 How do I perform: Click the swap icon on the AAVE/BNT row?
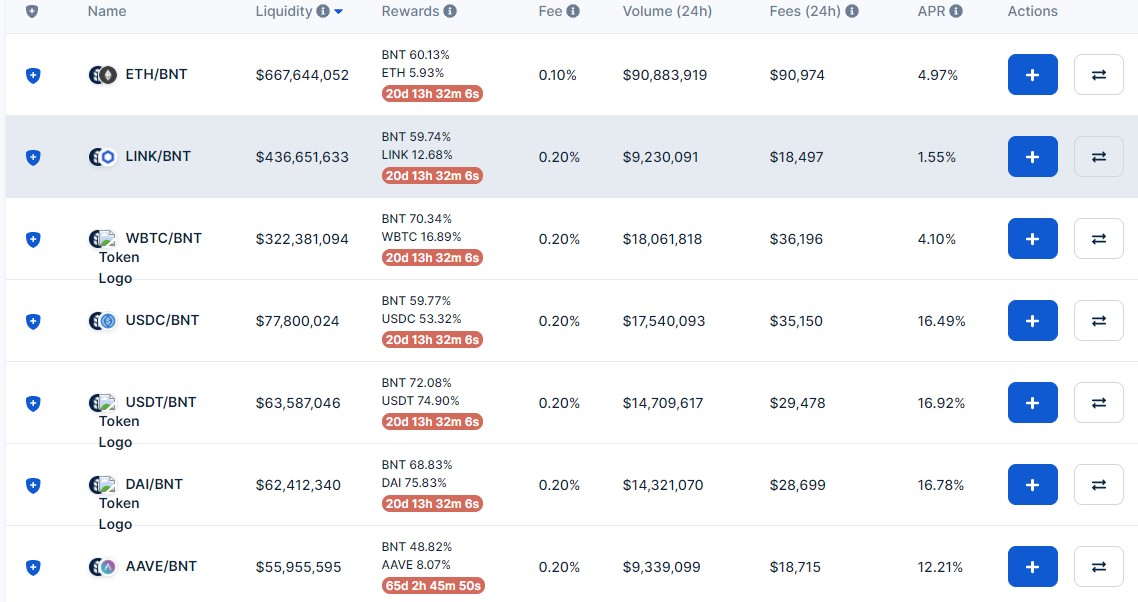click(x=1098, y=566)
